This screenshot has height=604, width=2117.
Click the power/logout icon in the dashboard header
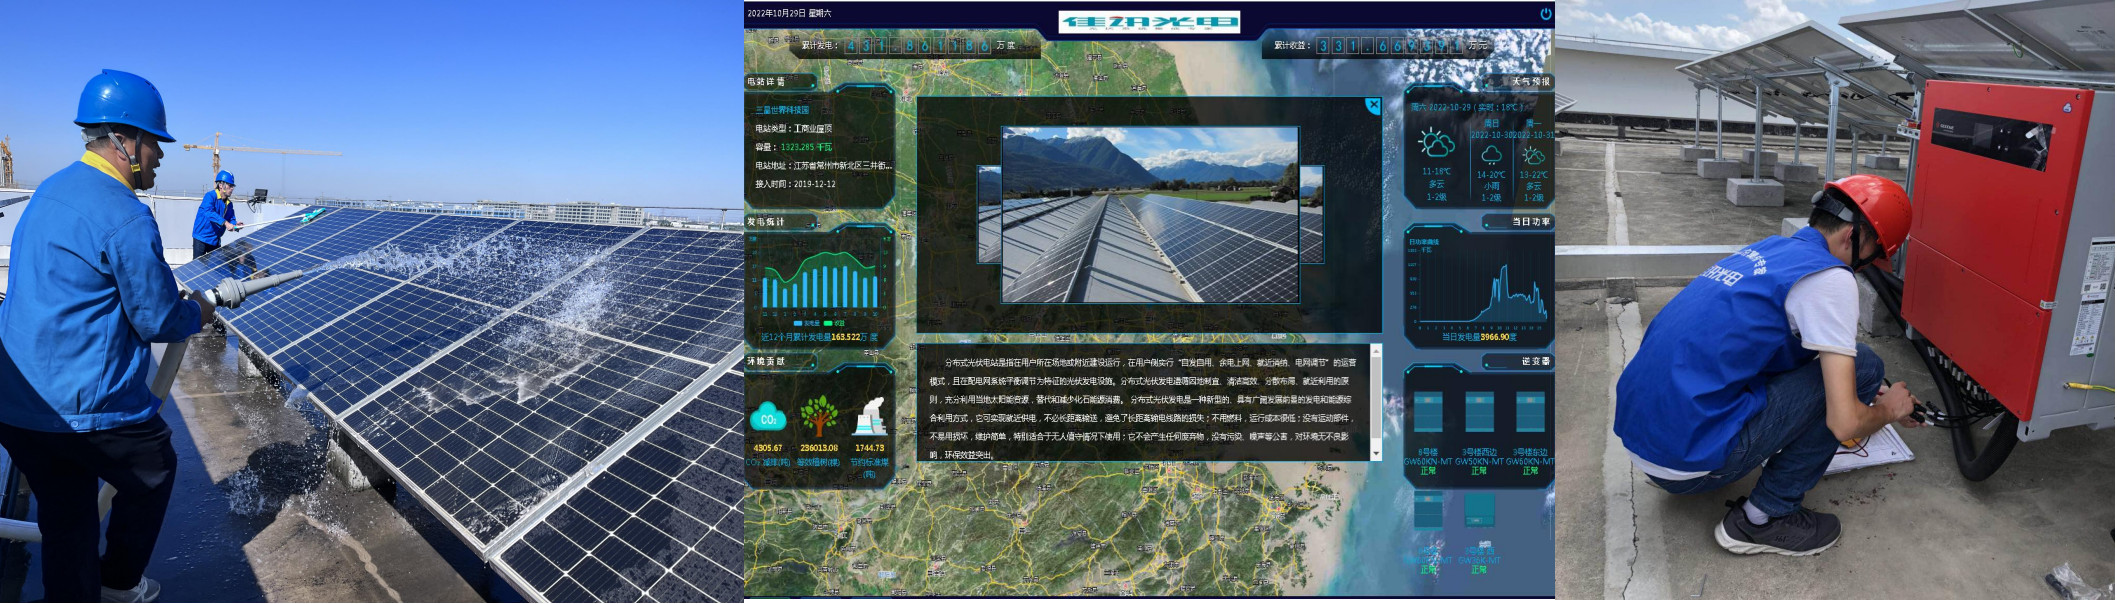[x=1545, y=14]
